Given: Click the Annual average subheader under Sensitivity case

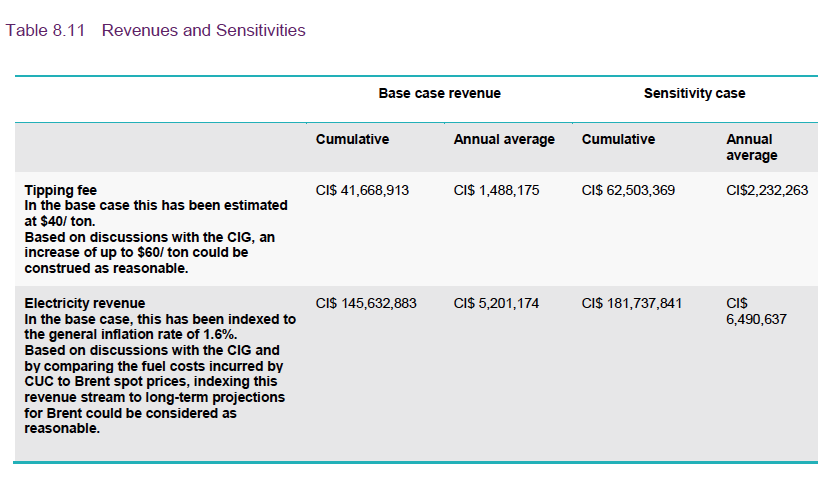Looking at the screenshot, I should coord(751,147).
